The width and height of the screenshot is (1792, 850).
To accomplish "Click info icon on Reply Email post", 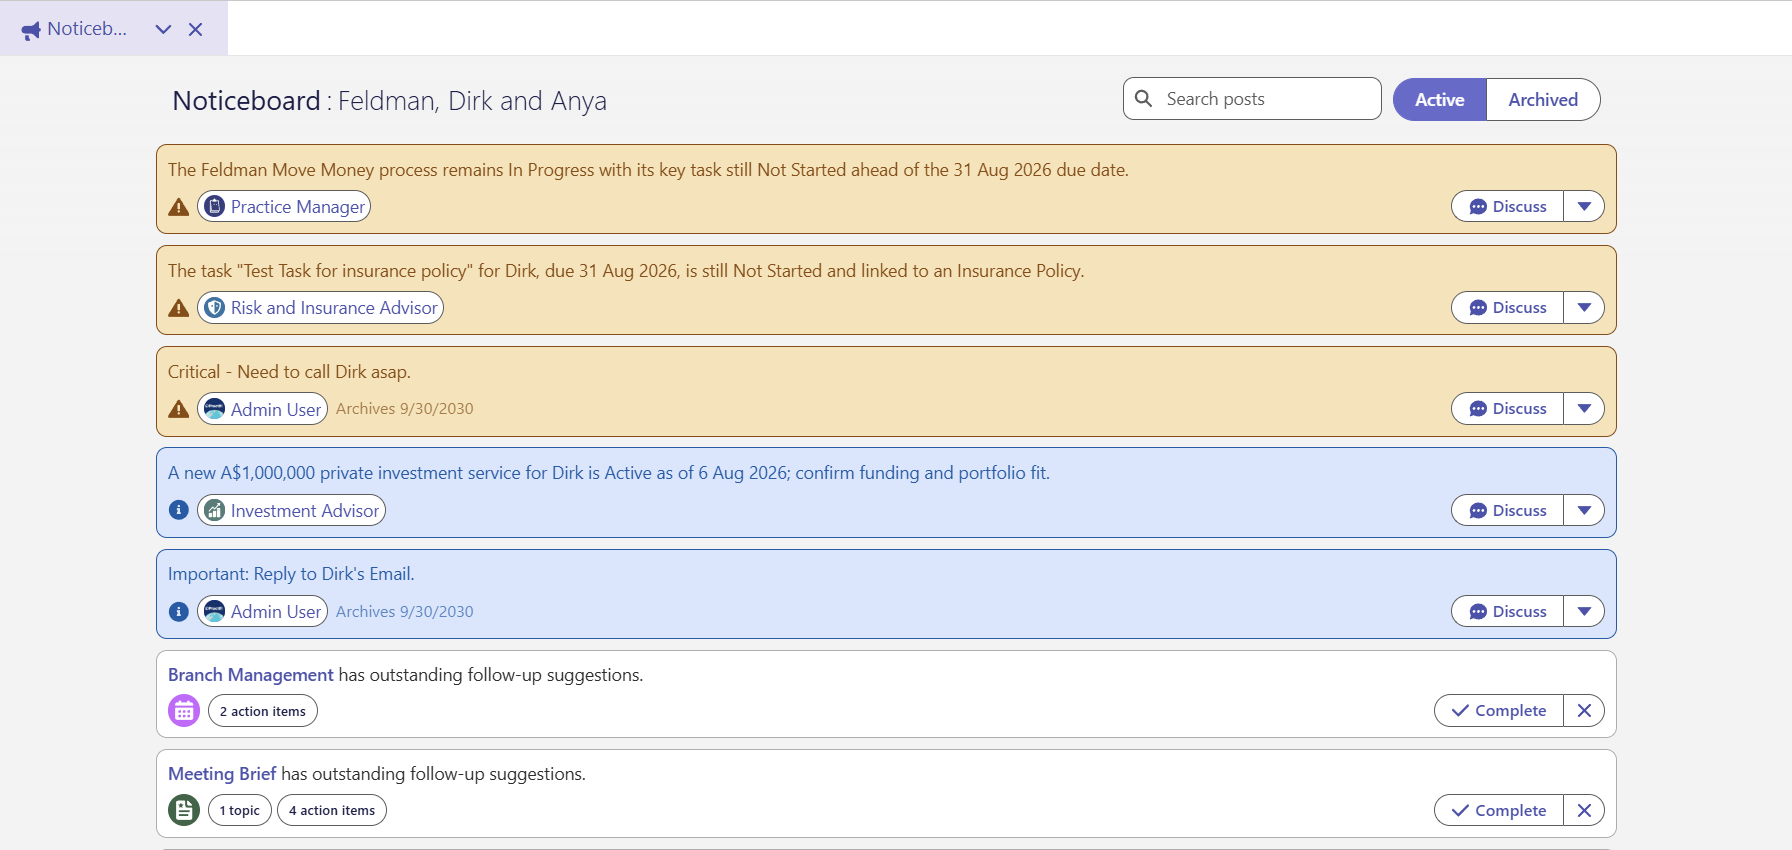I will (179, 611).
